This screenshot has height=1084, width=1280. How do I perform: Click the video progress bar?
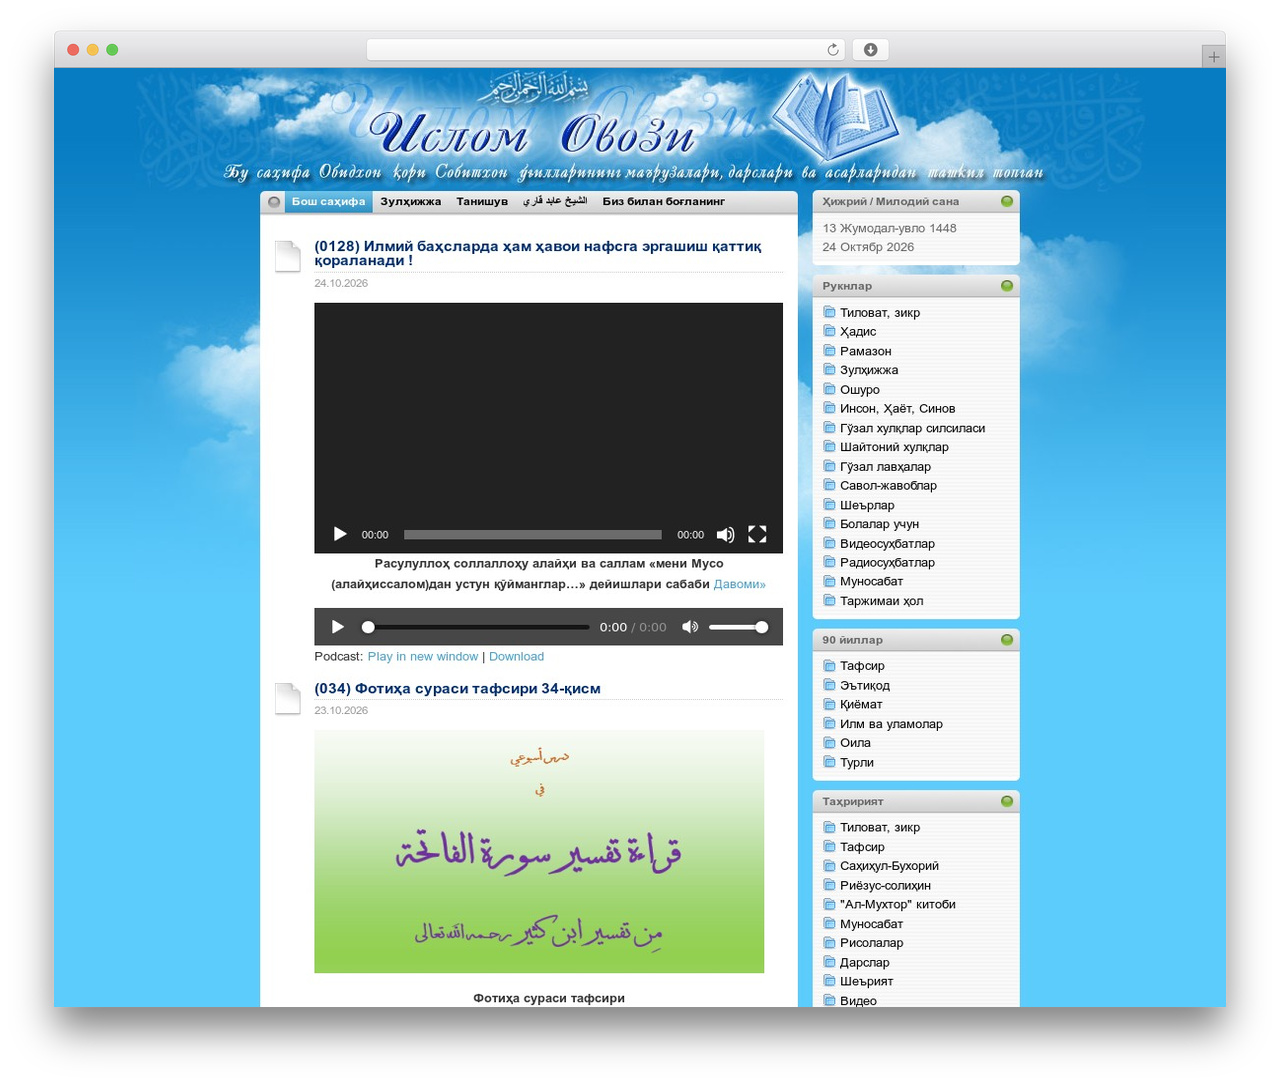533,535
